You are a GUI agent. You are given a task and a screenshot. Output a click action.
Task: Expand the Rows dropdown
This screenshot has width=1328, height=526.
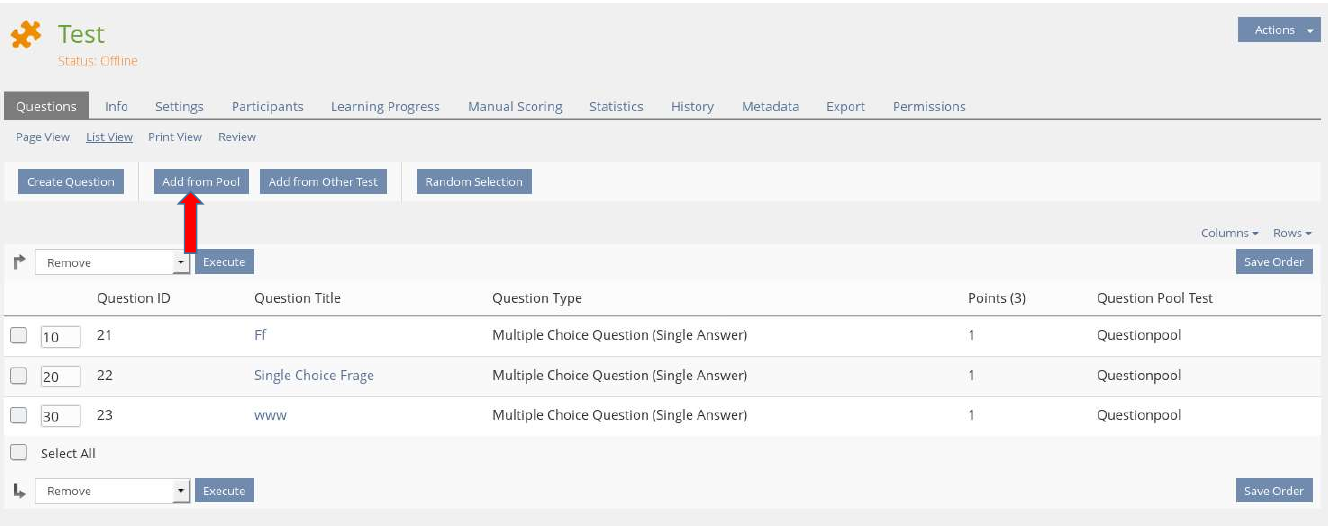coord(1291,233)
